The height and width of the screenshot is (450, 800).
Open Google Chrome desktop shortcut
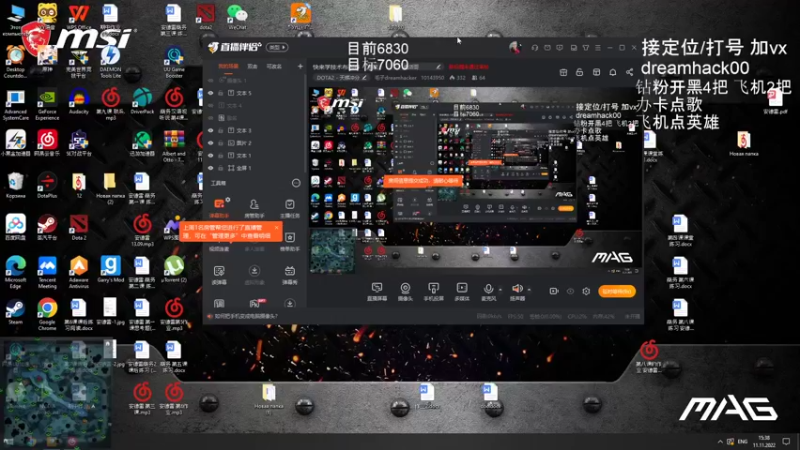[x=47, y=314]
